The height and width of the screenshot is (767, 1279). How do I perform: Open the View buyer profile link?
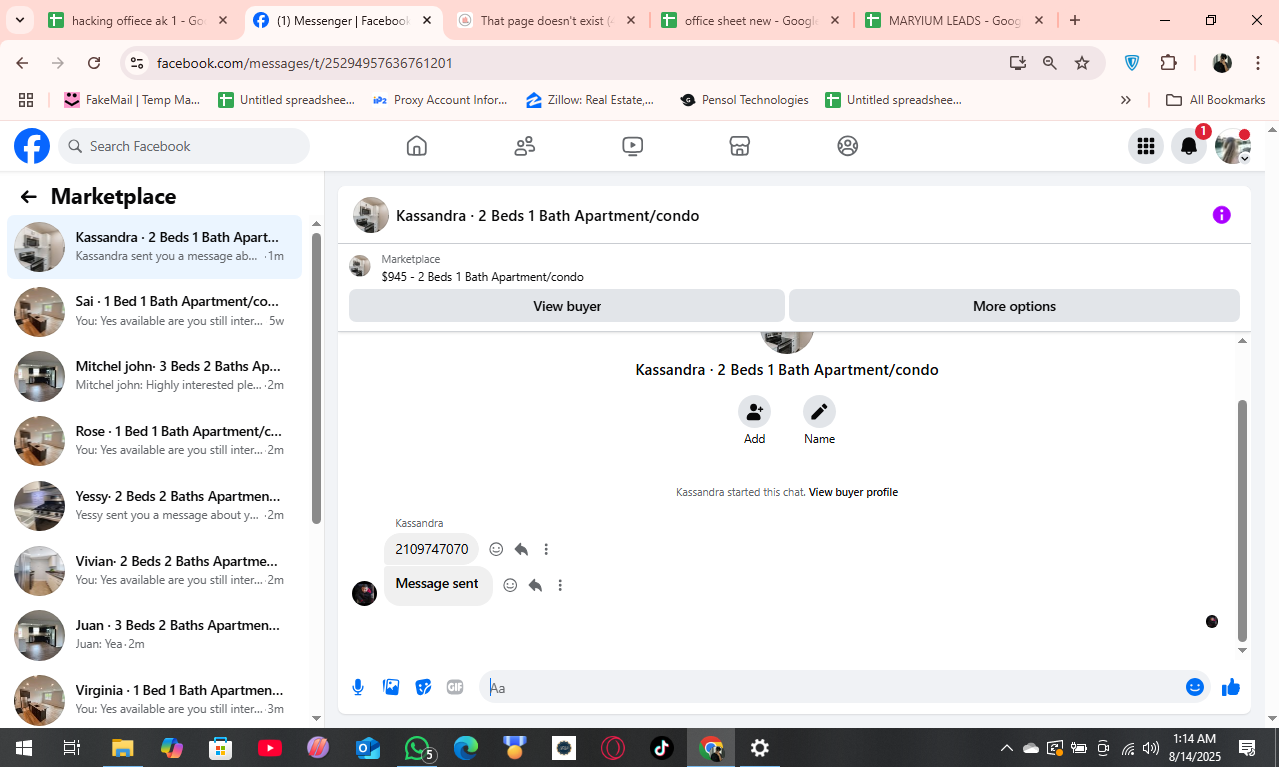click(x=853, y=492)
